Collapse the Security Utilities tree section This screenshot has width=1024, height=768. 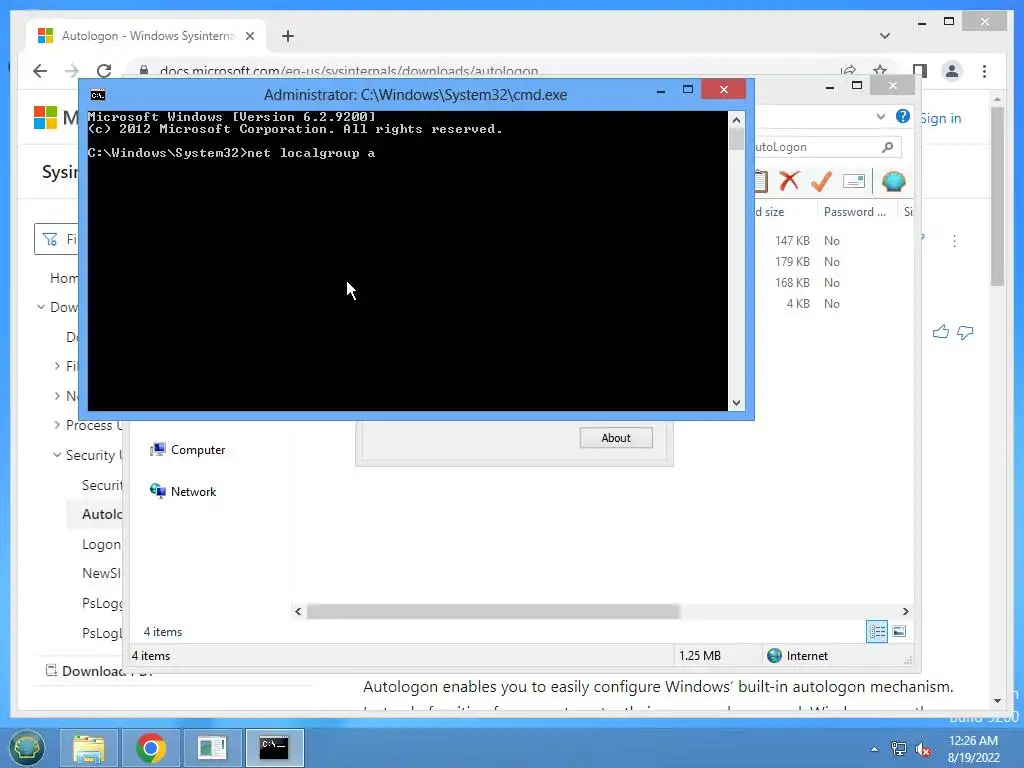click(57, 455)
